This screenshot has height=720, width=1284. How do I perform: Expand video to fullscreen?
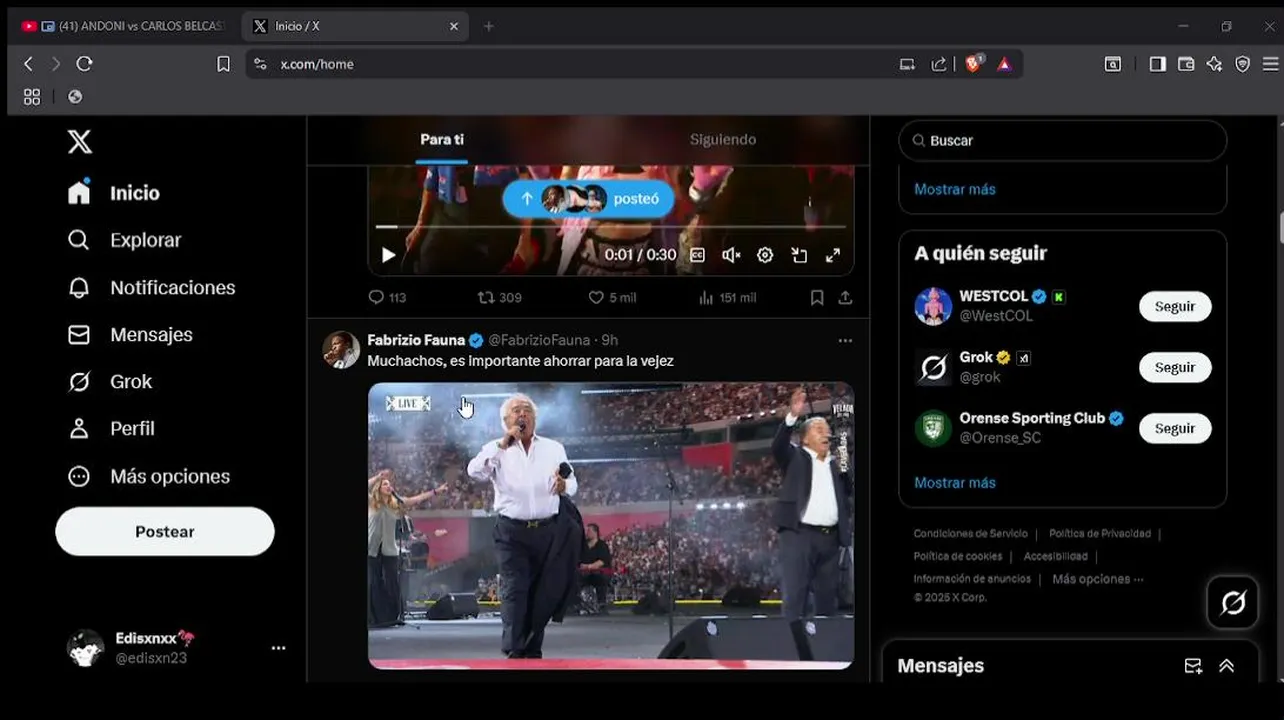[x=833, y=255]
